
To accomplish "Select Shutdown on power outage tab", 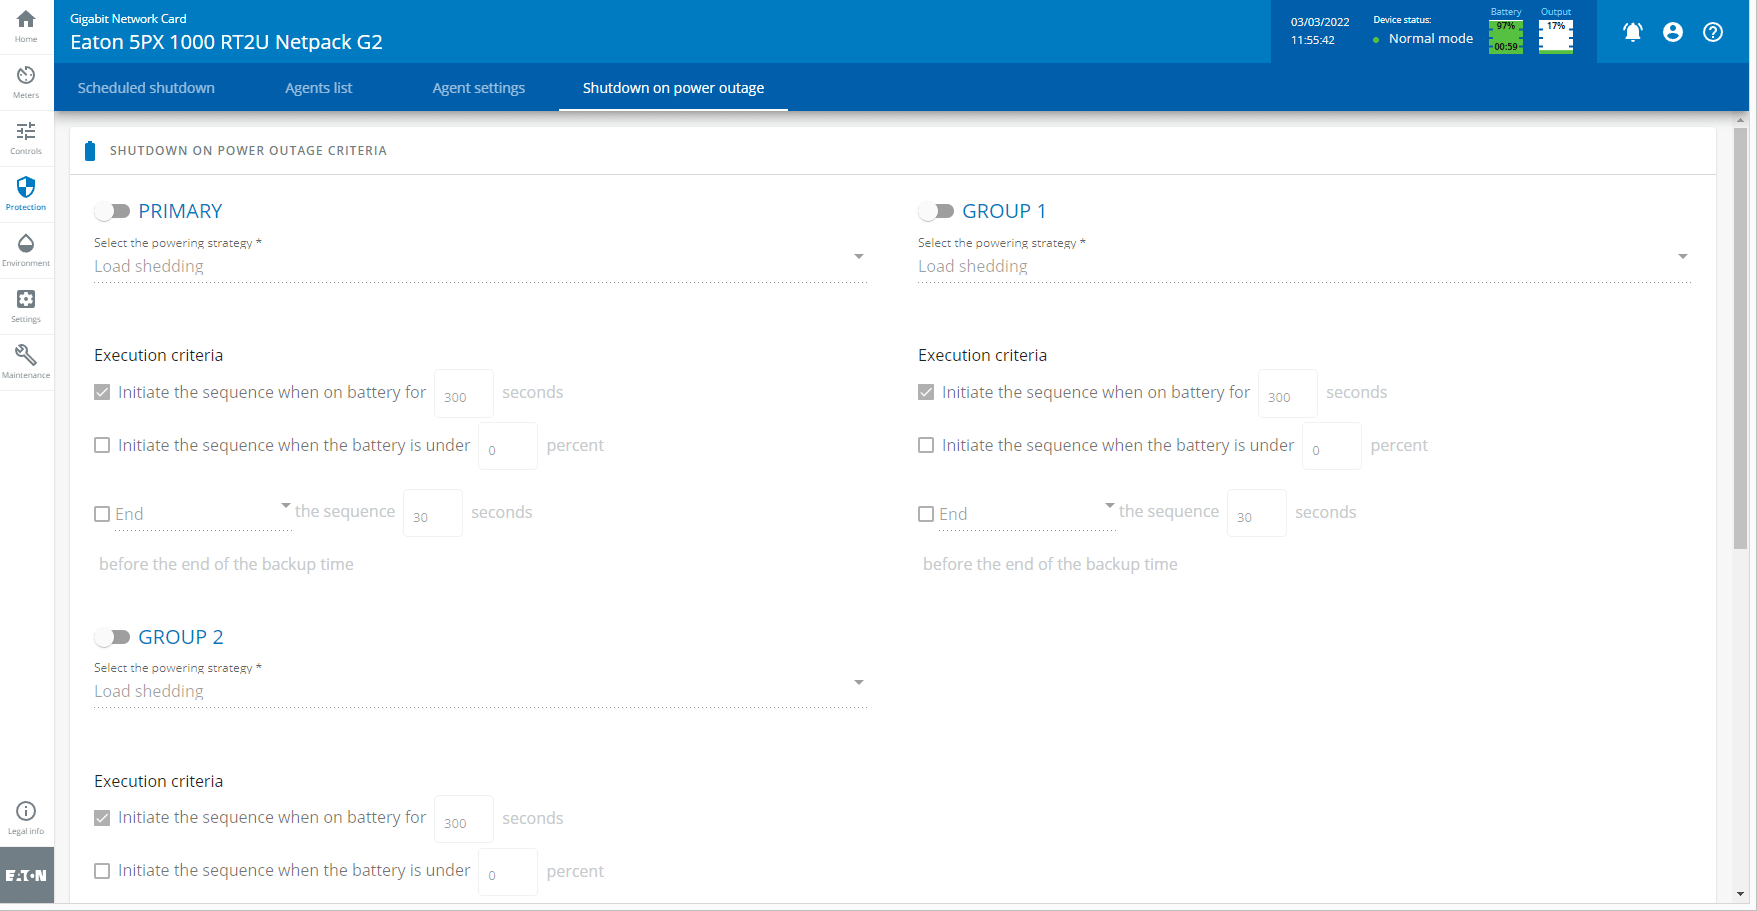I will [x=673, y=88].
